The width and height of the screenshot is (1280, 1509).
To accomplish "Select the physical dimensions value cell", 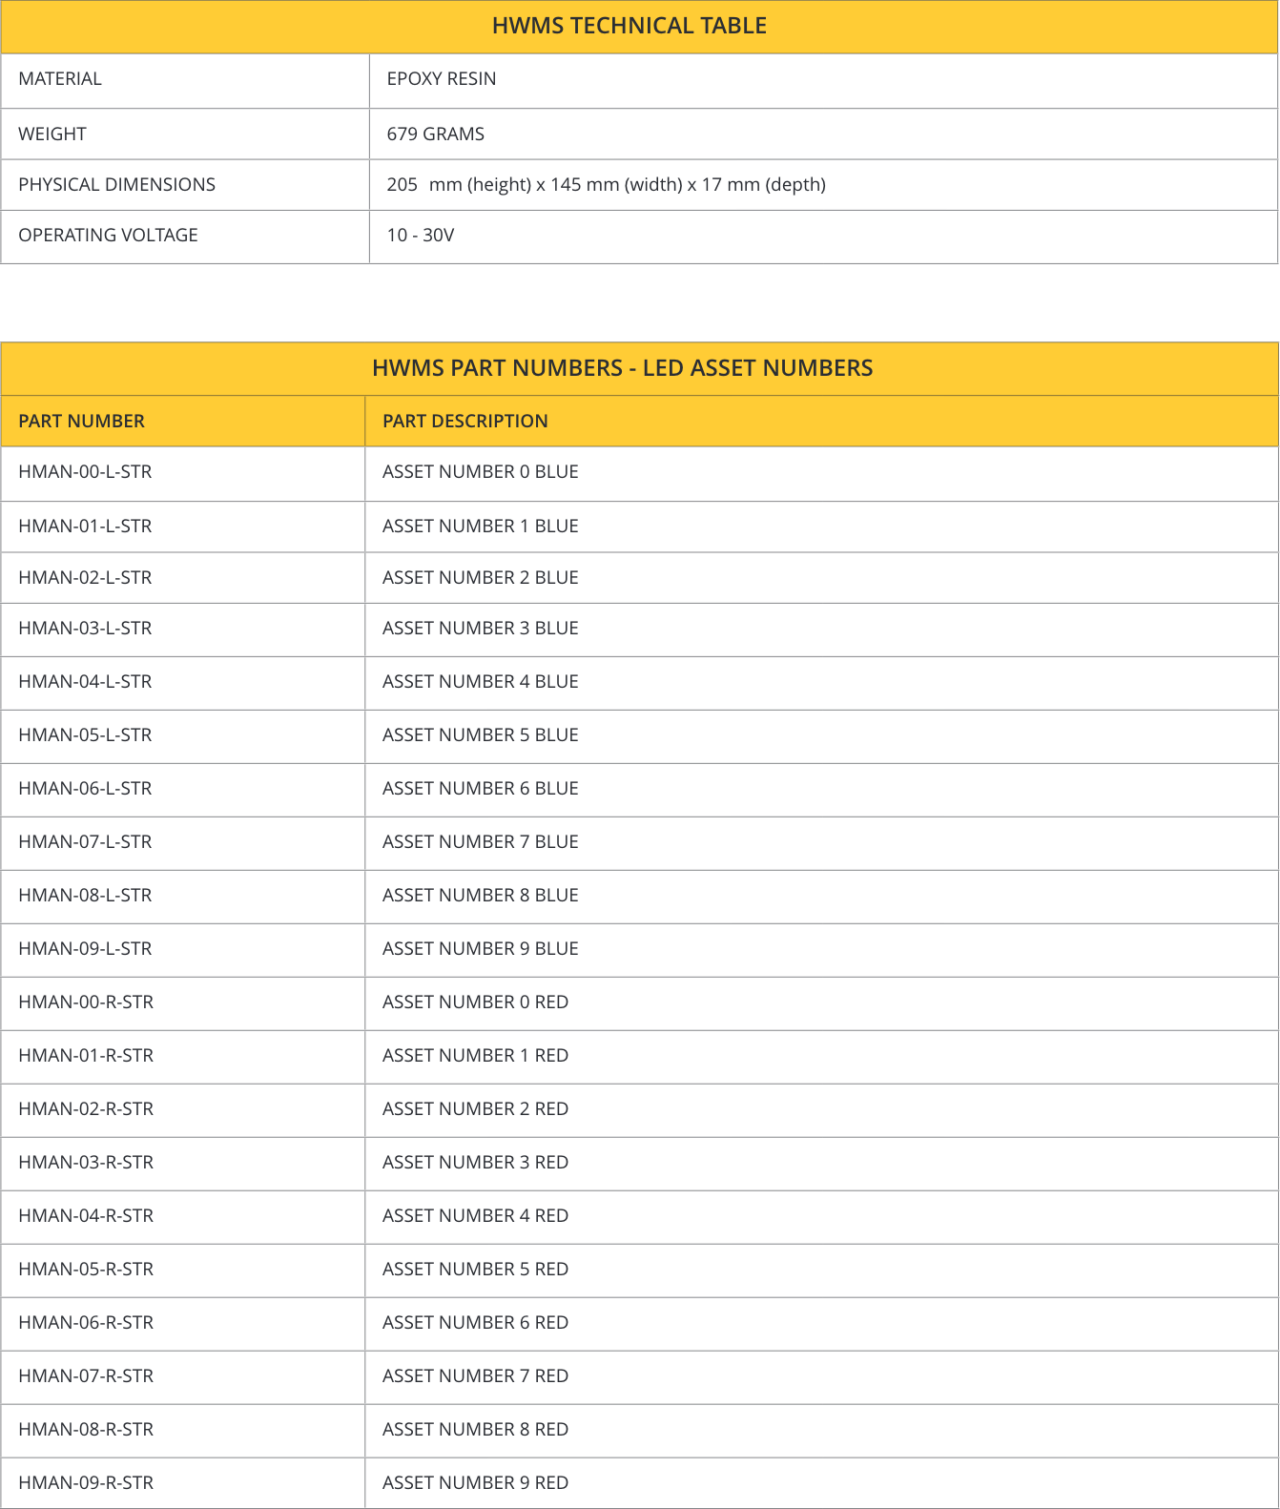I will pos(606,185).
